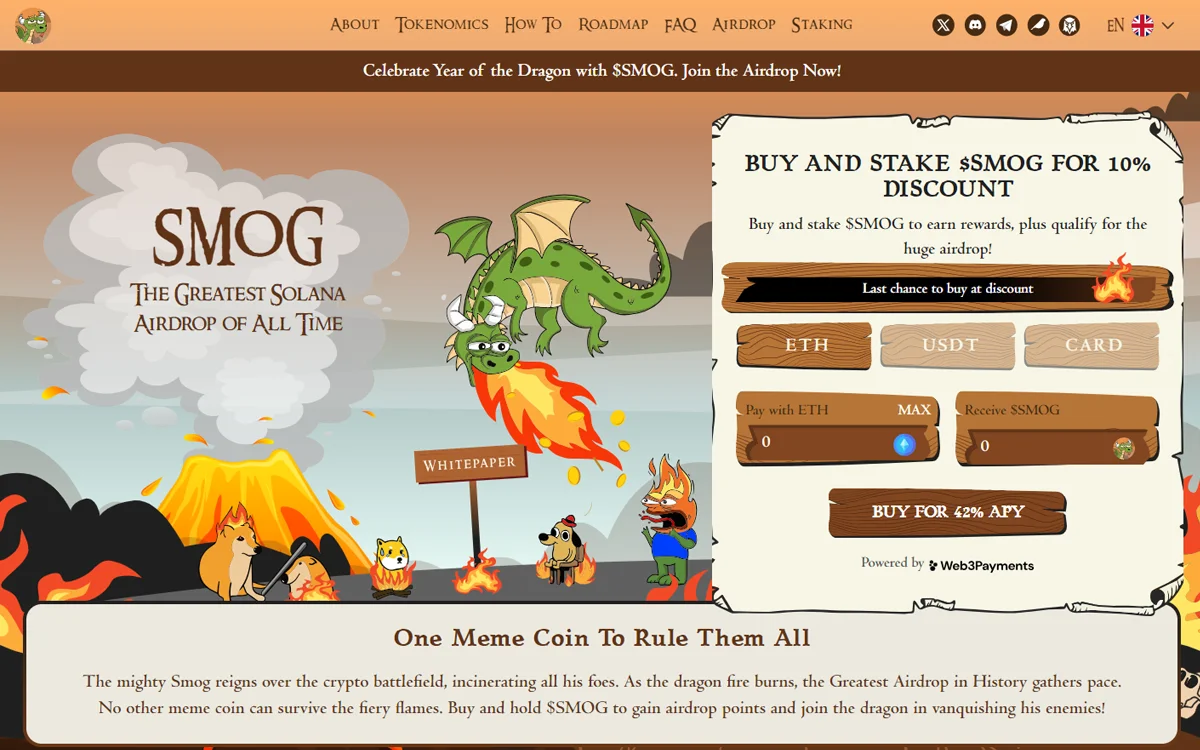This screenshot has width=1200, height=750.
Task: Open the Whitepaper signpost link
Action: (x=470, y=464)
